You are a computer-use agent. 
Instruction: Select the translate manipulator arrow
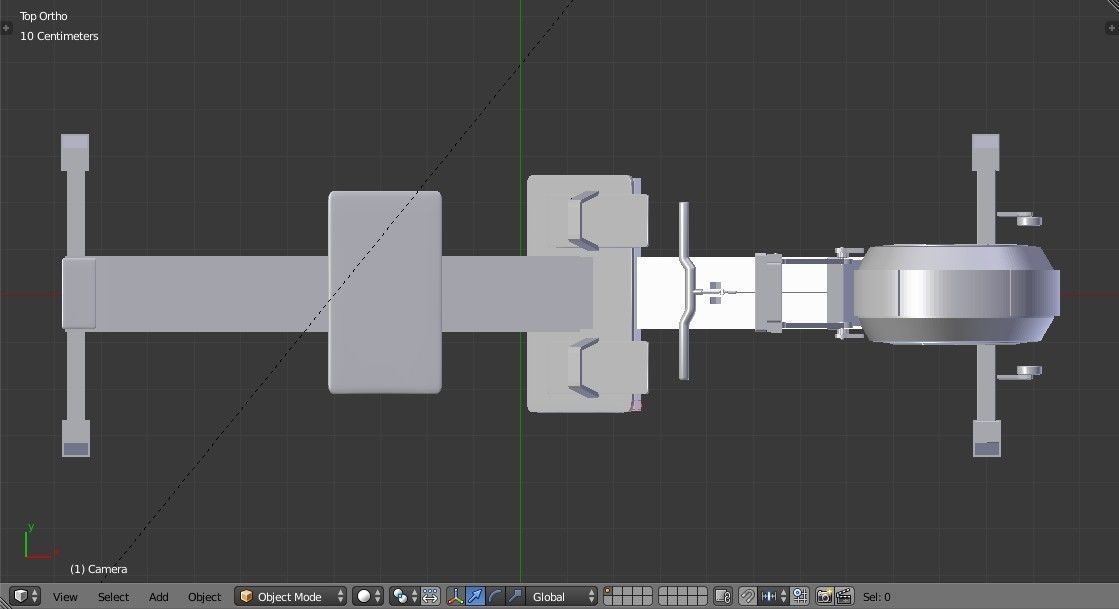tap(475, 596)
